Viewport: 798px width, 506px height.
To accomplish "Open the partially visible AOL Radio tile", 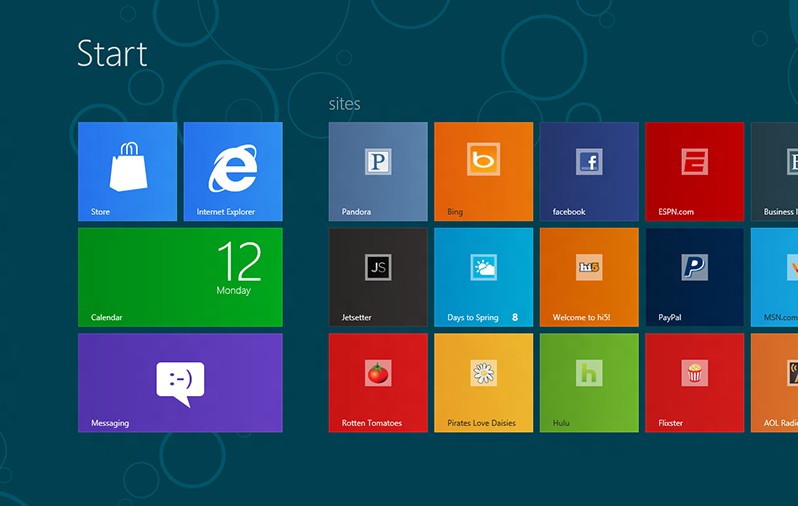I will pyautogui.click(x=775, y=383).
